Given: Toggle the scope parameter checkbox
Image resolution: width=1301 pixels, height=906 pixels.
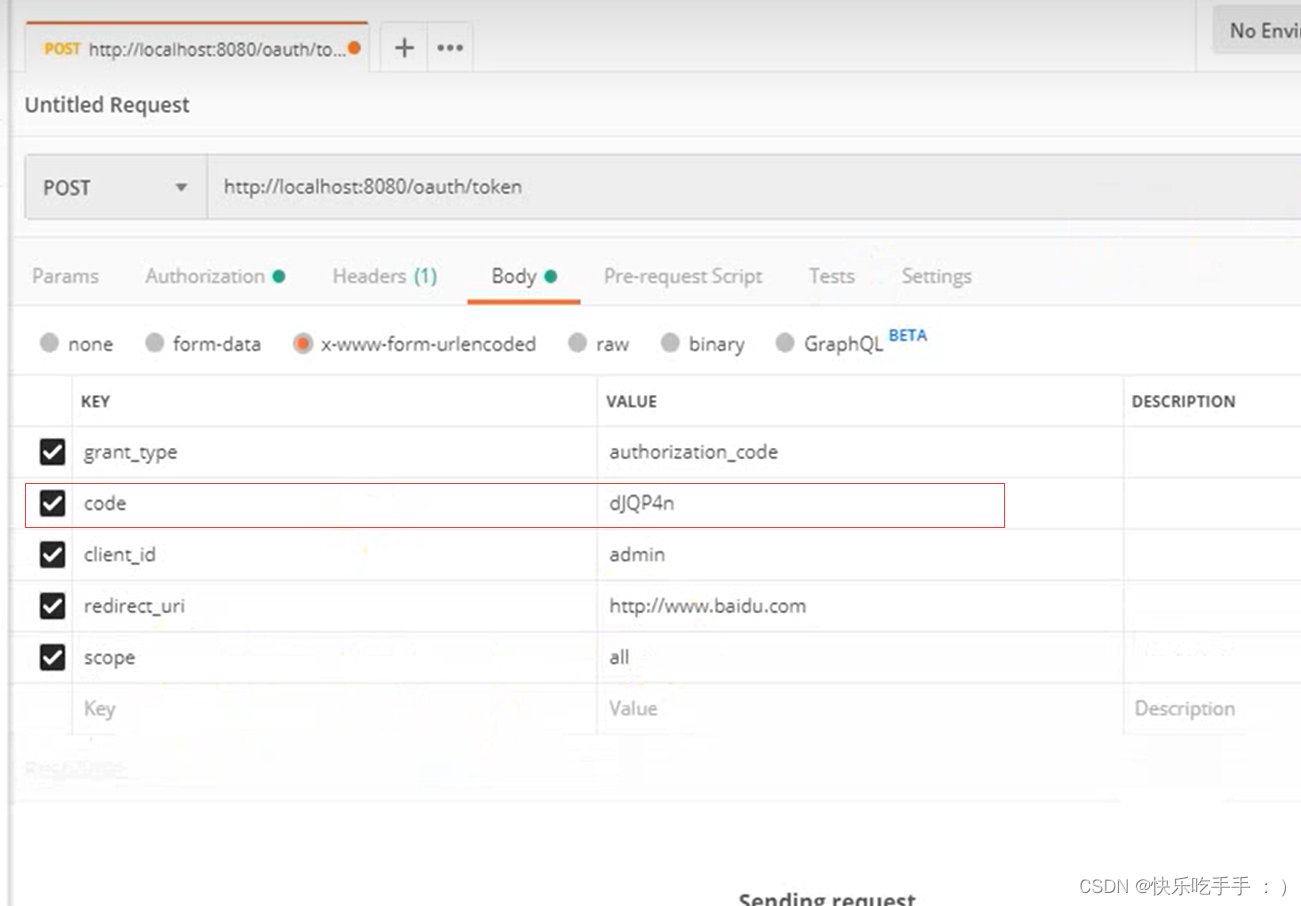Looking at the screenshot, I should click(51, 657).
